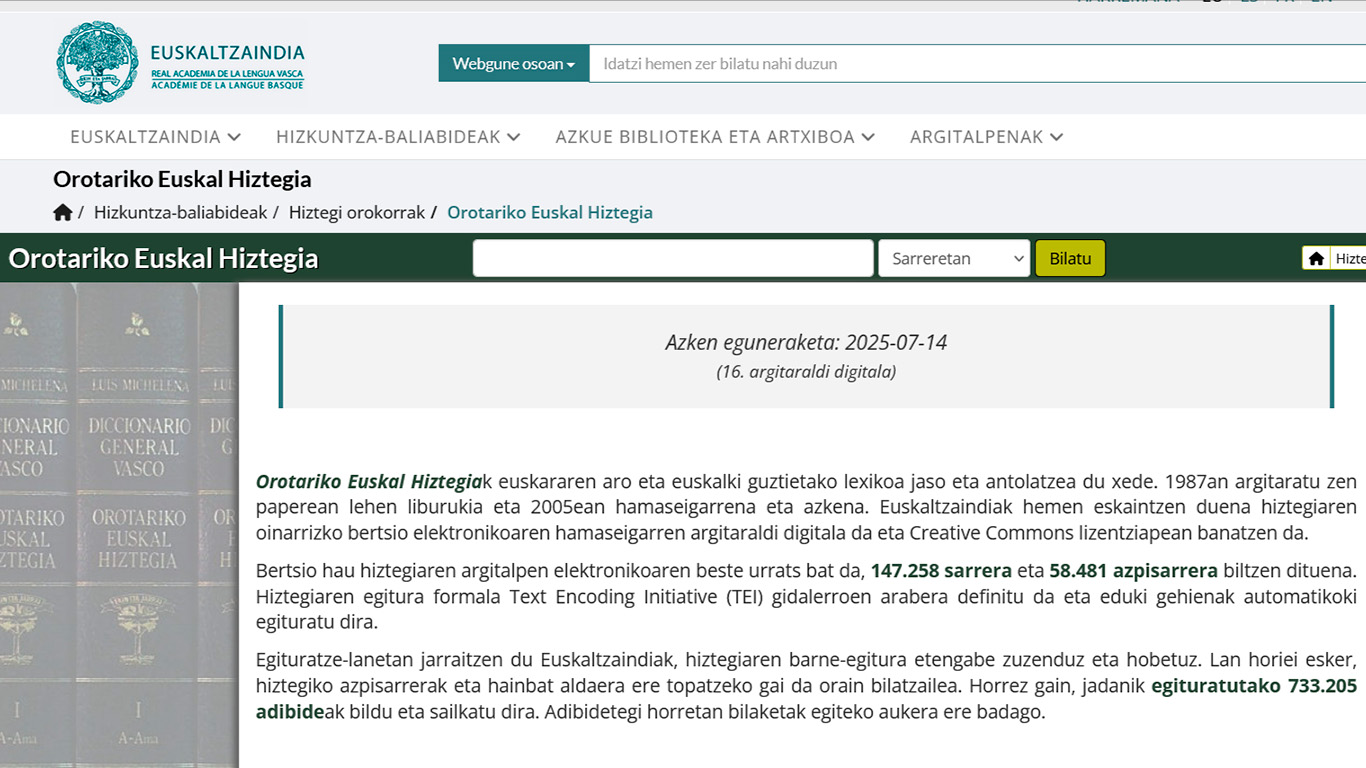Viewport: 1366px width, 768px height.
Task: Click the Azken eguneraketa update notice box
Action: [806, 356]
